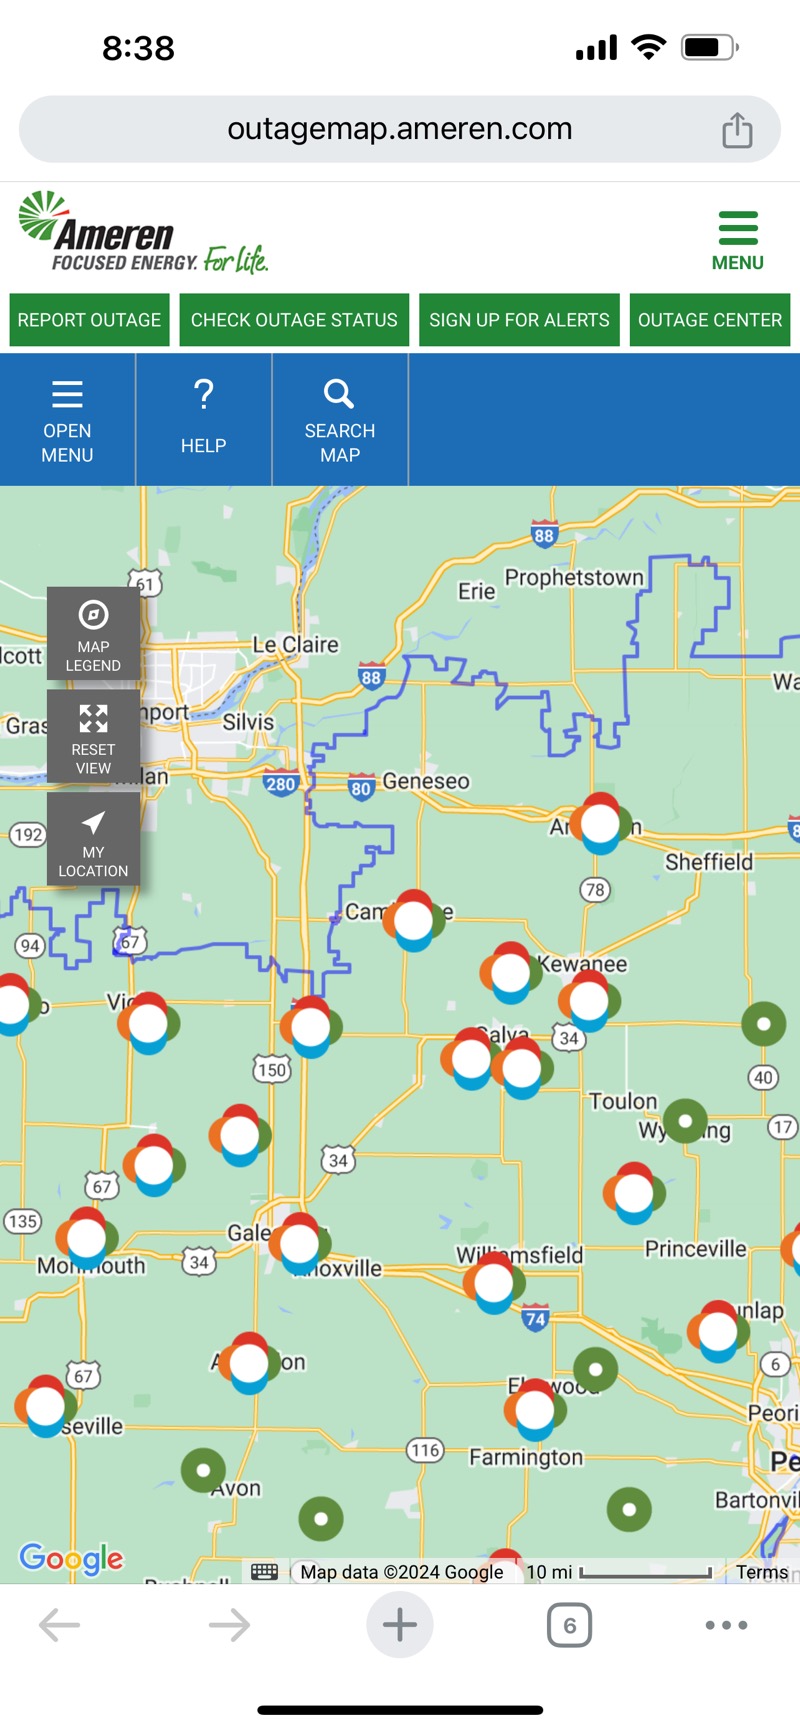The height and width of the screenshot is (1730, 800).
Task: Select Check Outage Status
Action: (x=294, y=320)
